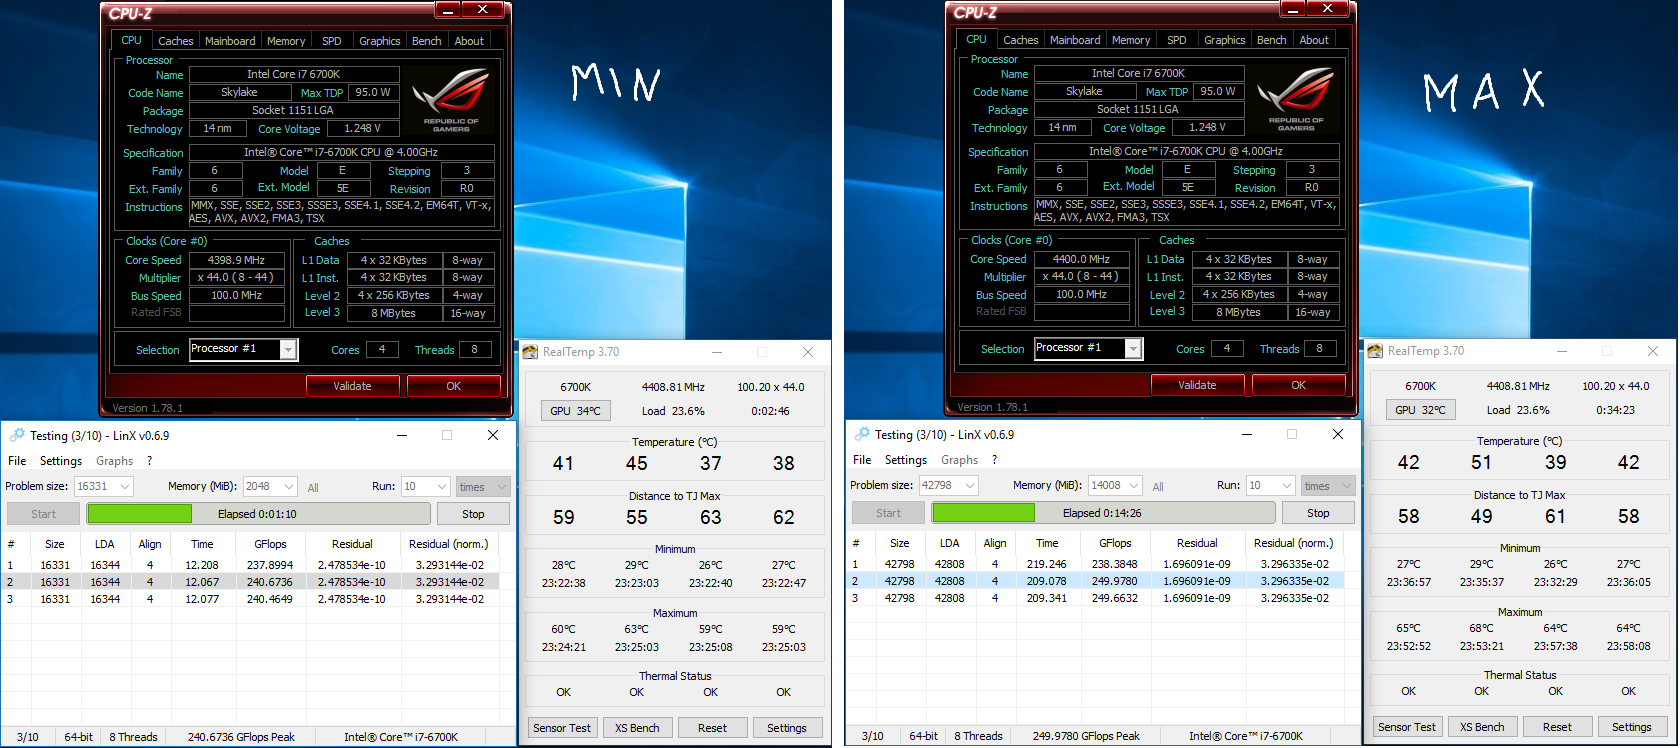
Task: Minimize the RealTemp window showing GPU 32°C
Action: 1562,351
